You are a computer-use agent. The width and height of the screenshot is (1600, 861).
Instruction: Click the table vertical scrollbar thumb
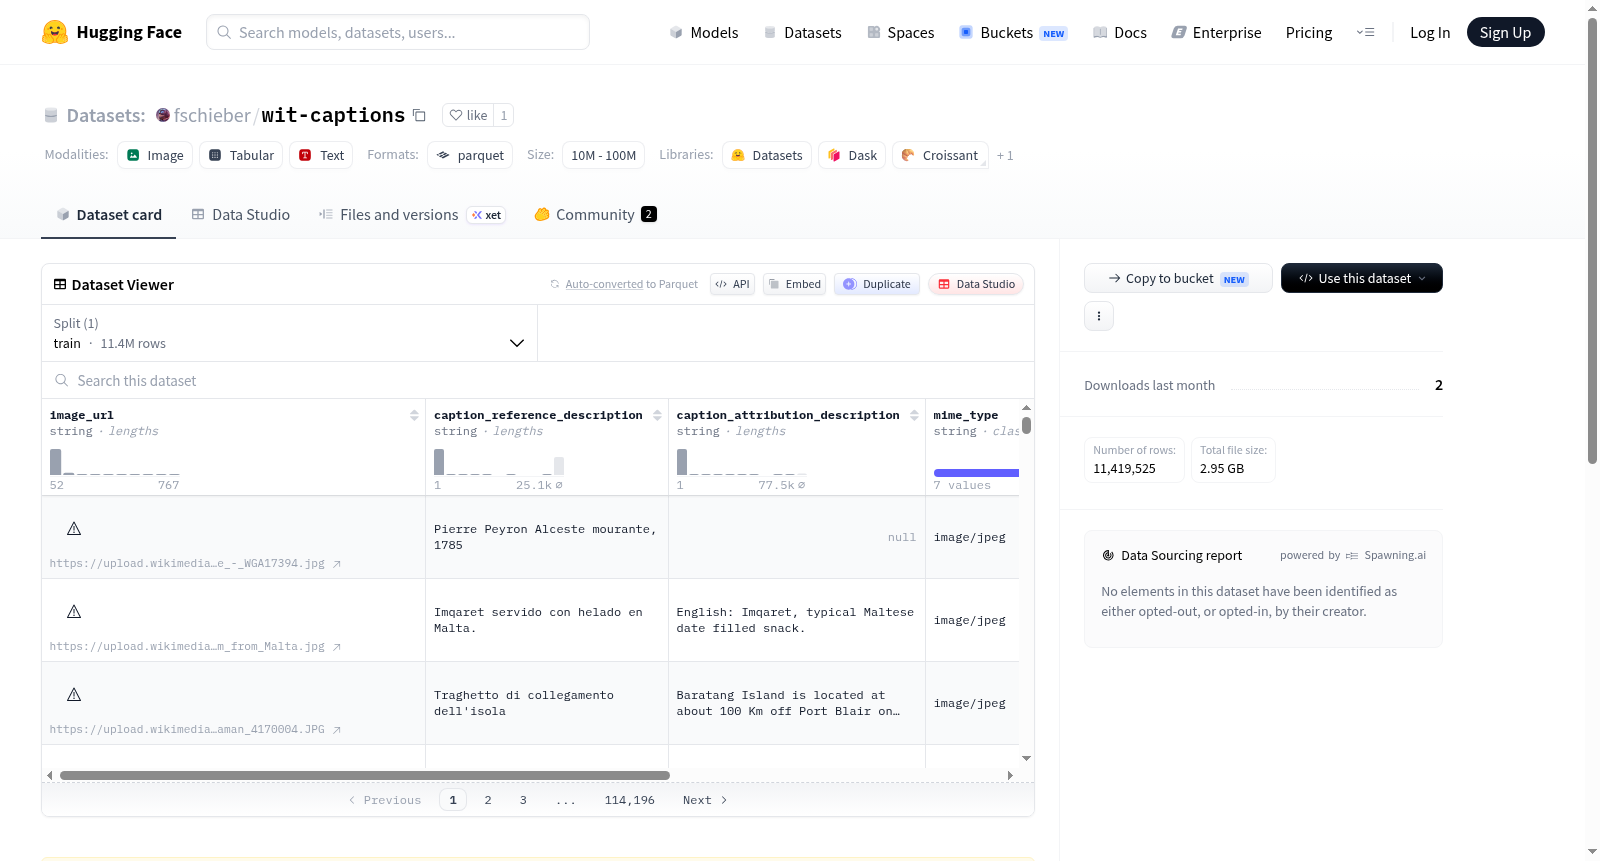[1026, 425]
